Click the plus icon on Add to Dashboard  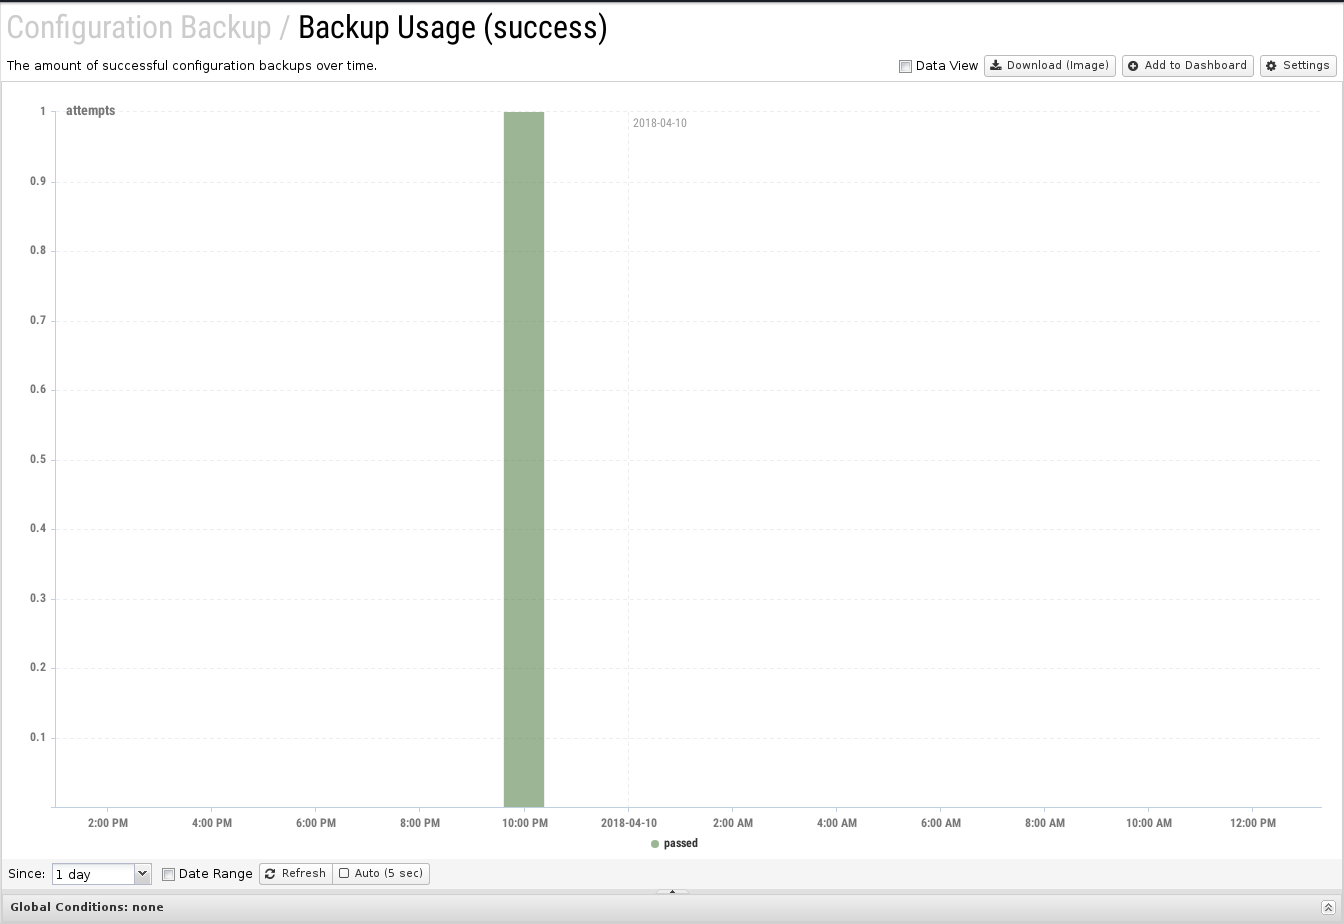pyautogui.click(x=1133, y=66)
